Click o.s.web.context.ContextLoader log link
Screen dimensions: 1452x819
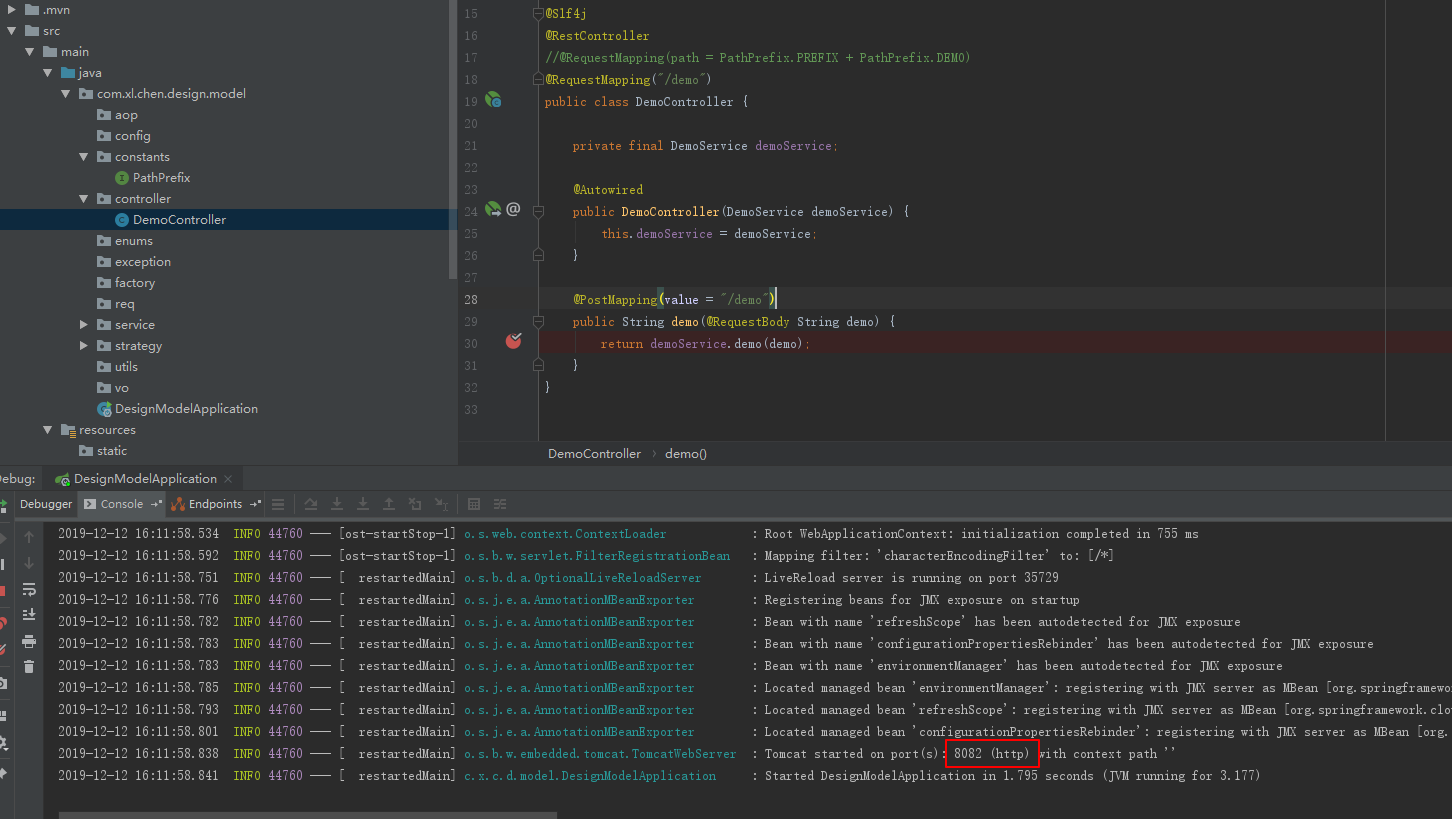point(565,534)
